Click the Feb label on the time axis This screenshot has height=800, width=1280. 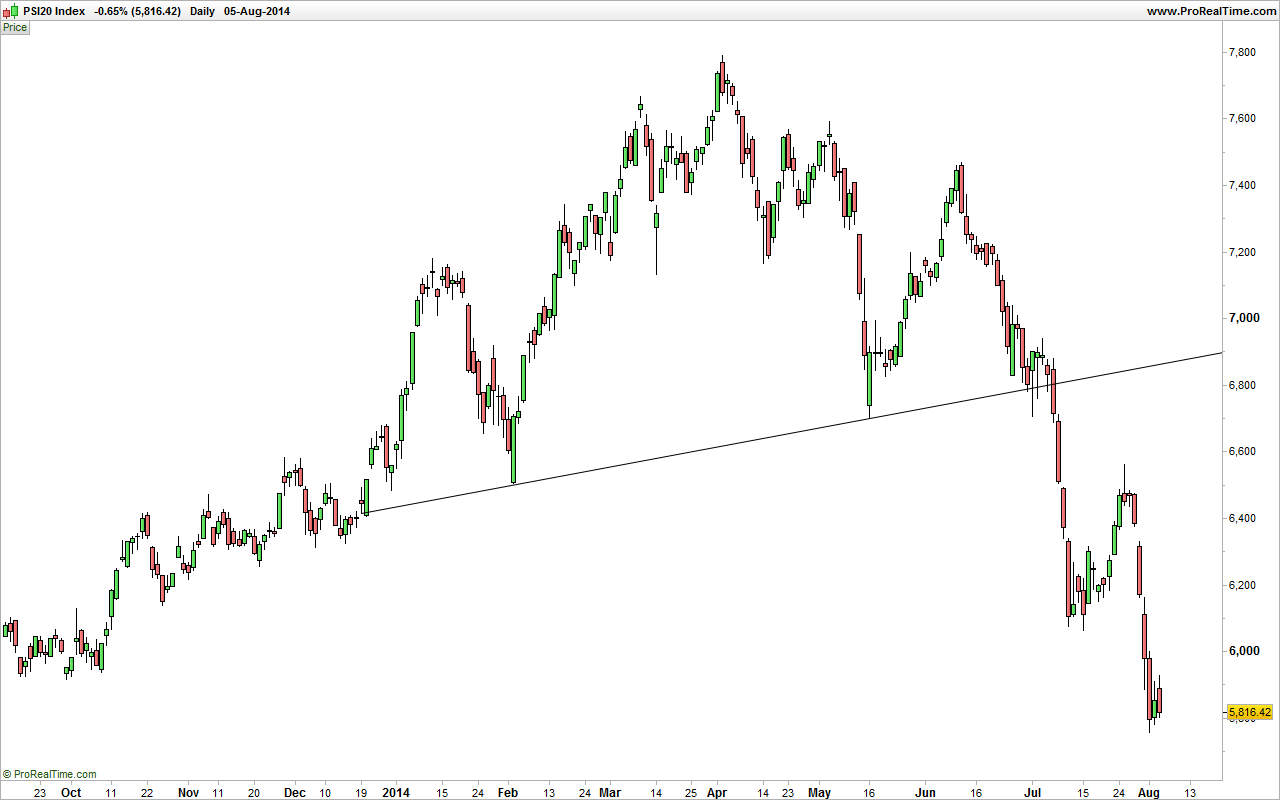point(509,792)
